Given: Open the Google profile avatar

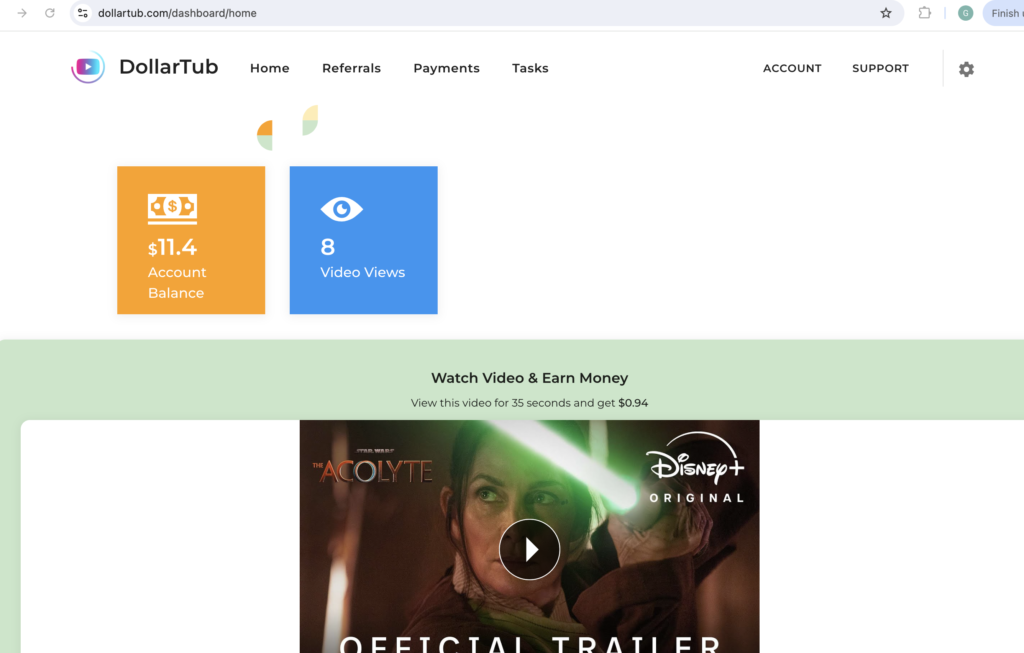Looking at the screenshot, I should click(965, 13).
